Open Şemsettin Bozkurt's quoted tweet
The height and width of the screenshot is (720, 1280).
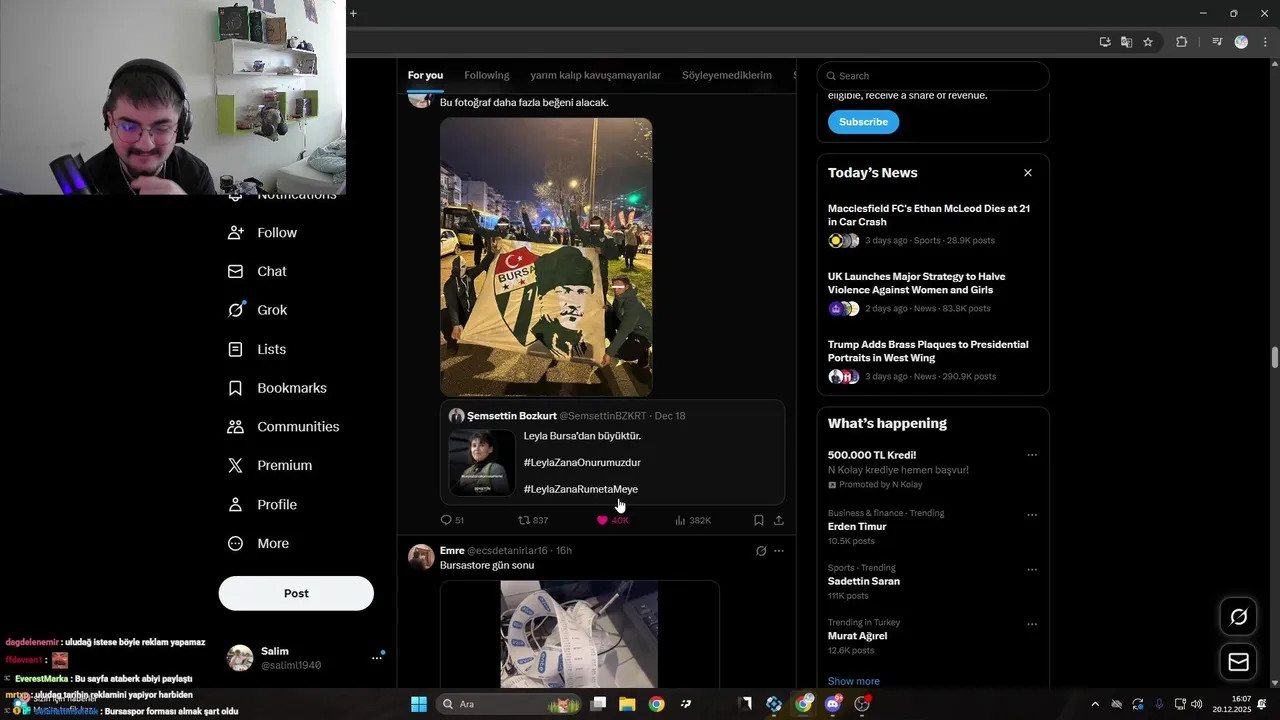613,452
